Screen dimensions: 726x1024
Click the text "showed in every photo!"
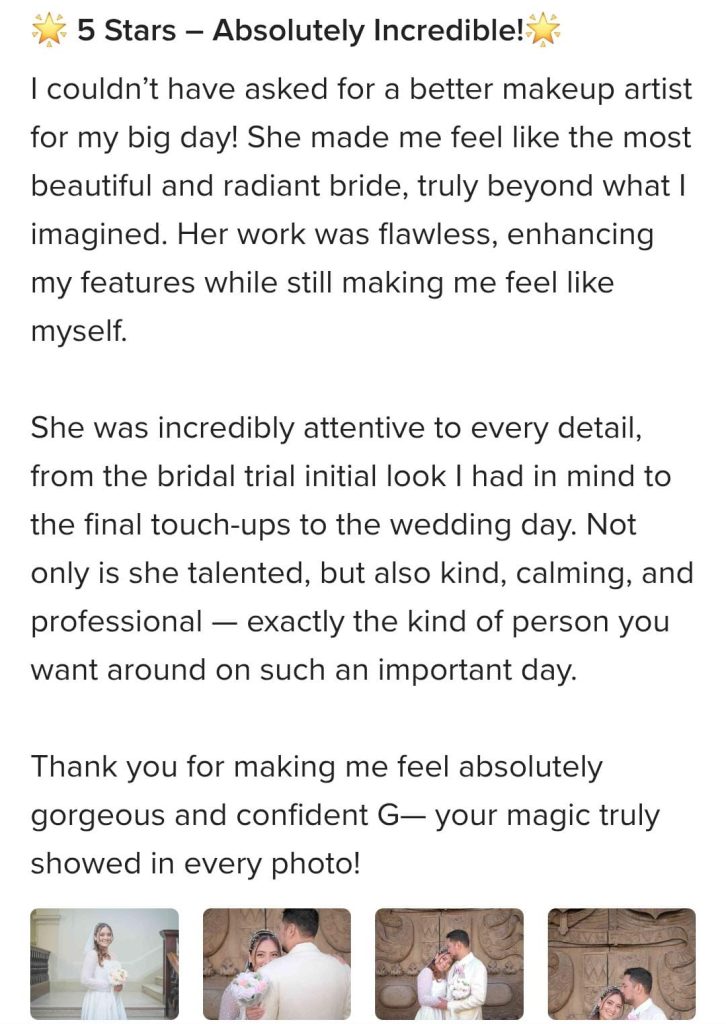pos(194,864)
